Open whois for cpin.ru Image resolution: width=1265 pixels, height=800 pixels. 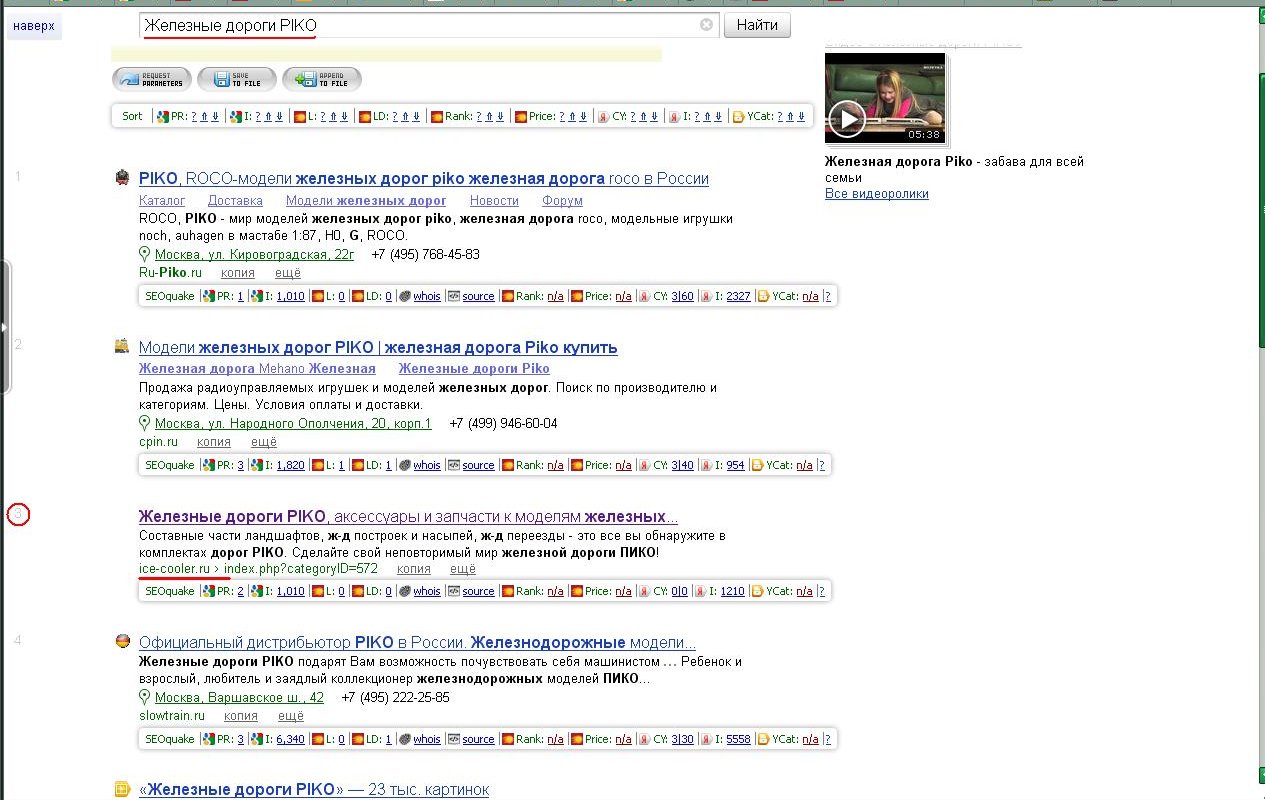(427, 465)
